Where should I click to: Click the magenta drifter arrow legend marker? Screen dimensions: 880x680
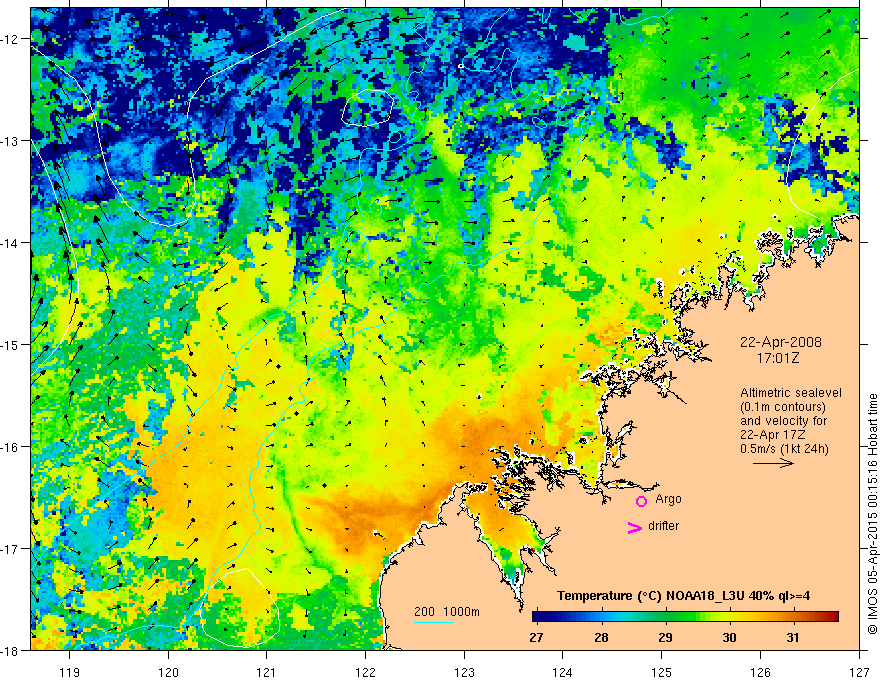pos(635,527)
